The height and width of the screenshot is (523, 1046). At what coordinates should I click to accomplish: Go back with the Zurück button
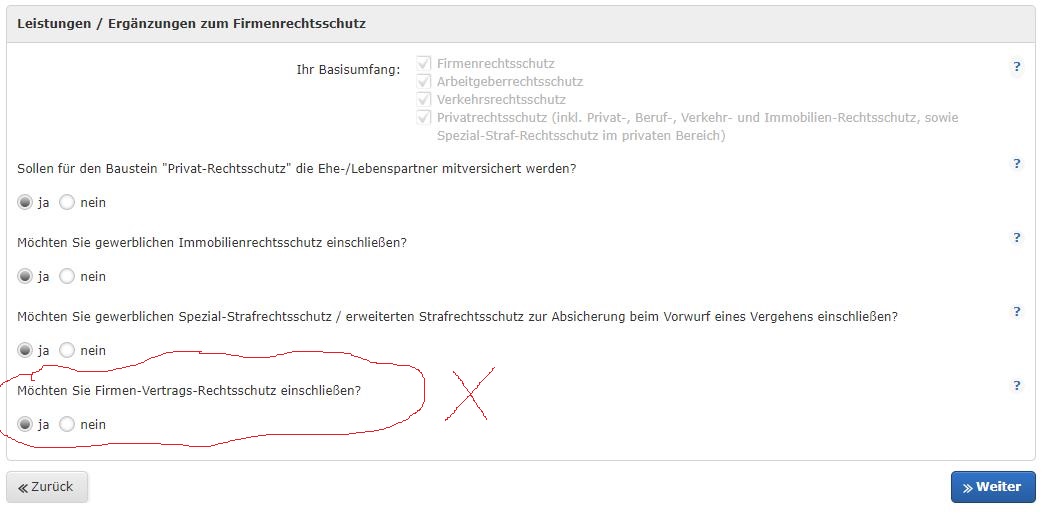(47, 487)
